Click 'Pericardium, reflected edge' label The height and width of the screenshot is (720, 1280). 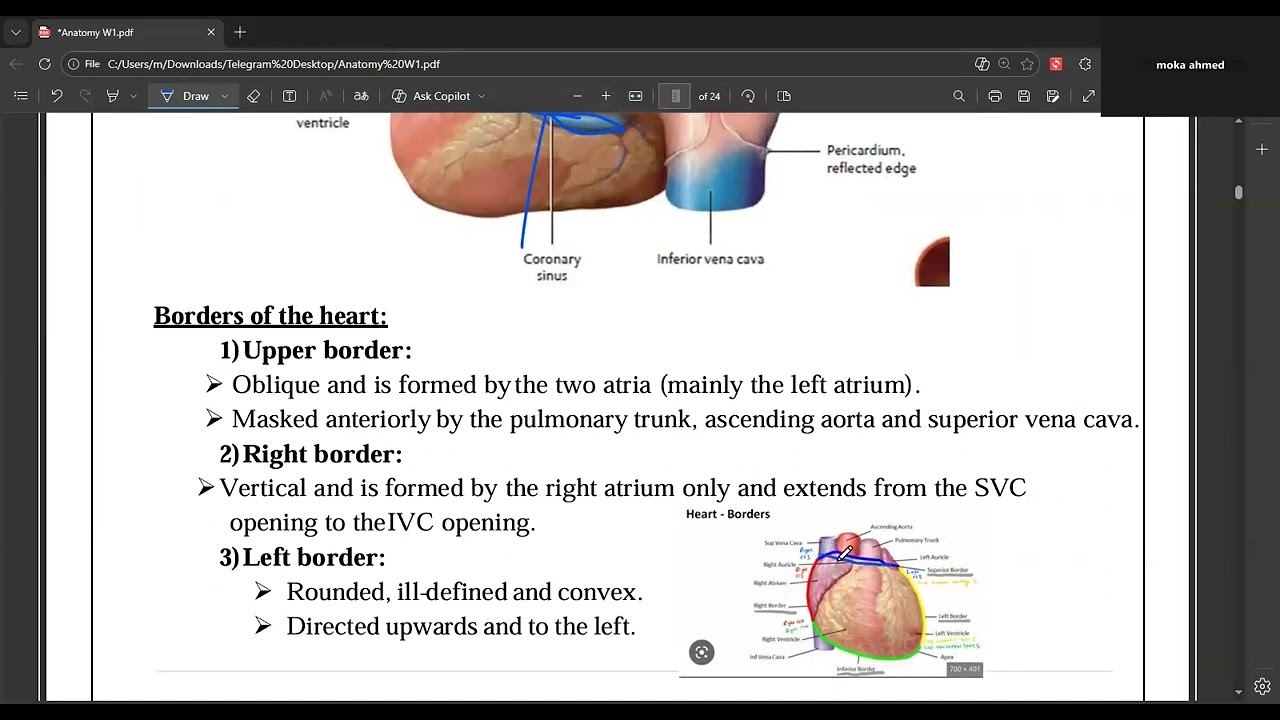coord(871,159)
